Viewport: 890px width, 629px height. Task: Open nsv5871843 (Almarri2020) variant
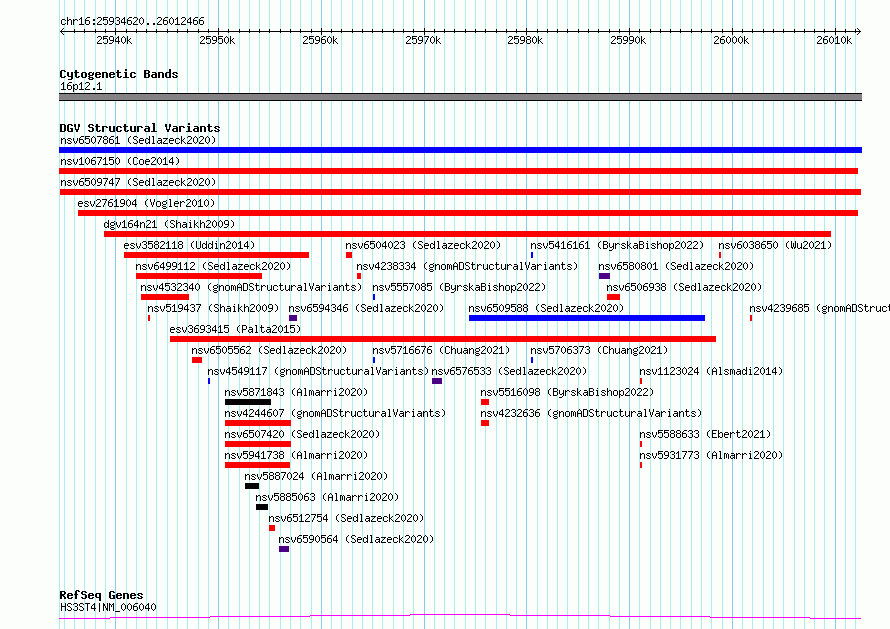pos(296,392)
